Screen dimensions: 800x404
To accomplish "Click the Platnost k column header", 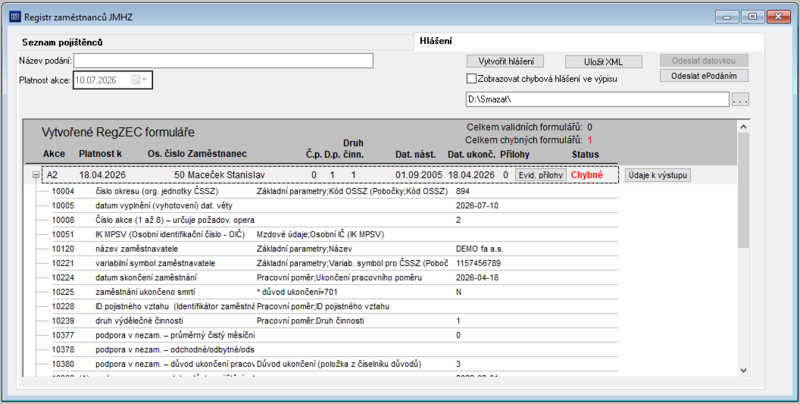I will point(101,154).
